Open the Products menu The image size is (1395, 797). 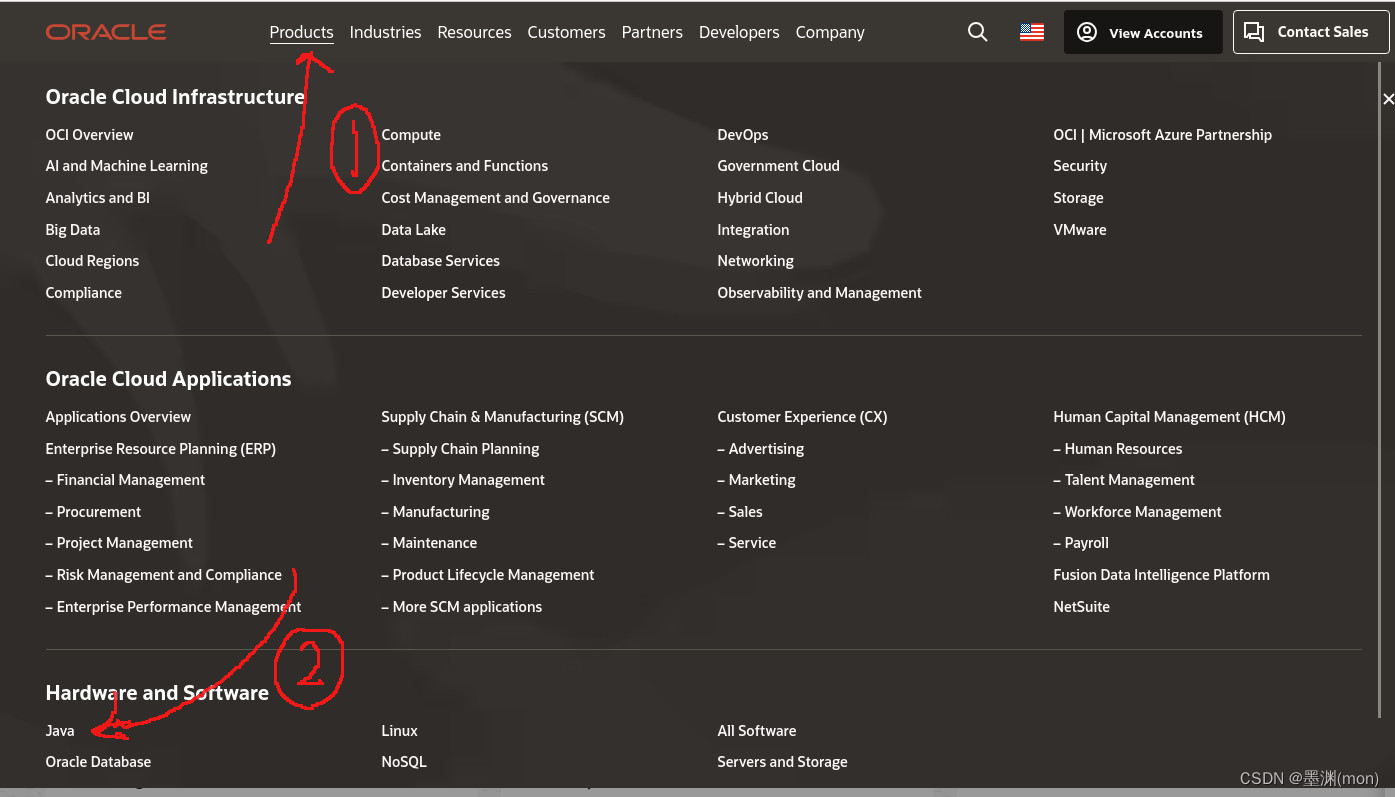click(301, 32)
